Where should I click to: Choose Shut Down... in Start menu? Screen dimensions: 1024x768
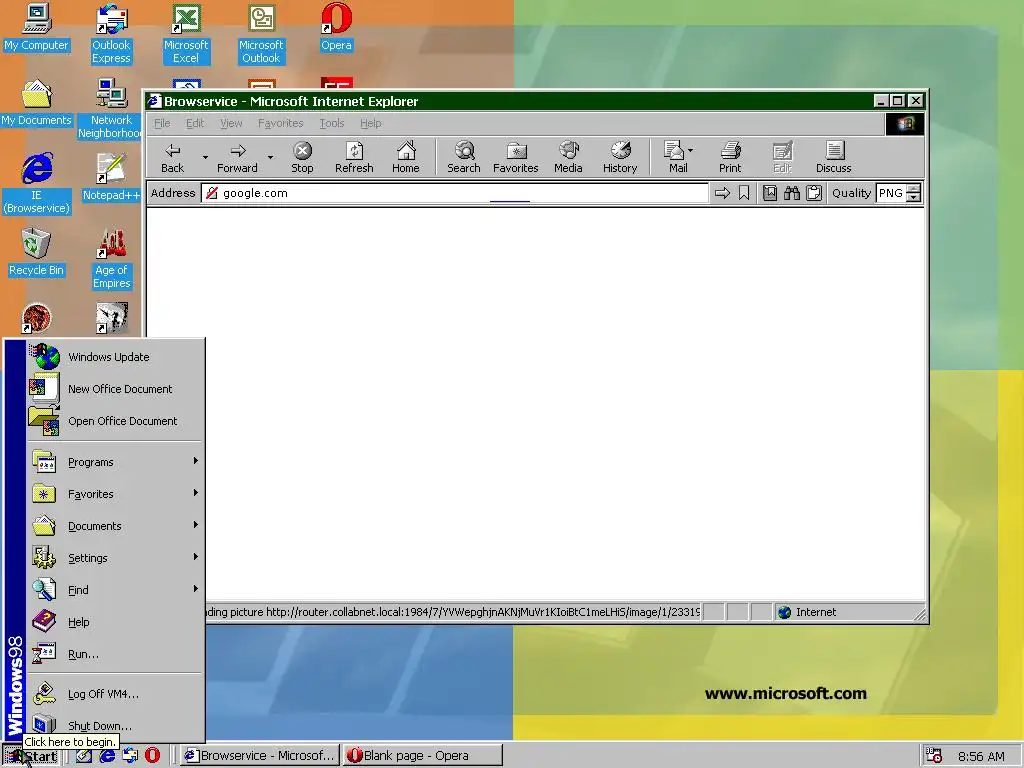coord(115,726)
